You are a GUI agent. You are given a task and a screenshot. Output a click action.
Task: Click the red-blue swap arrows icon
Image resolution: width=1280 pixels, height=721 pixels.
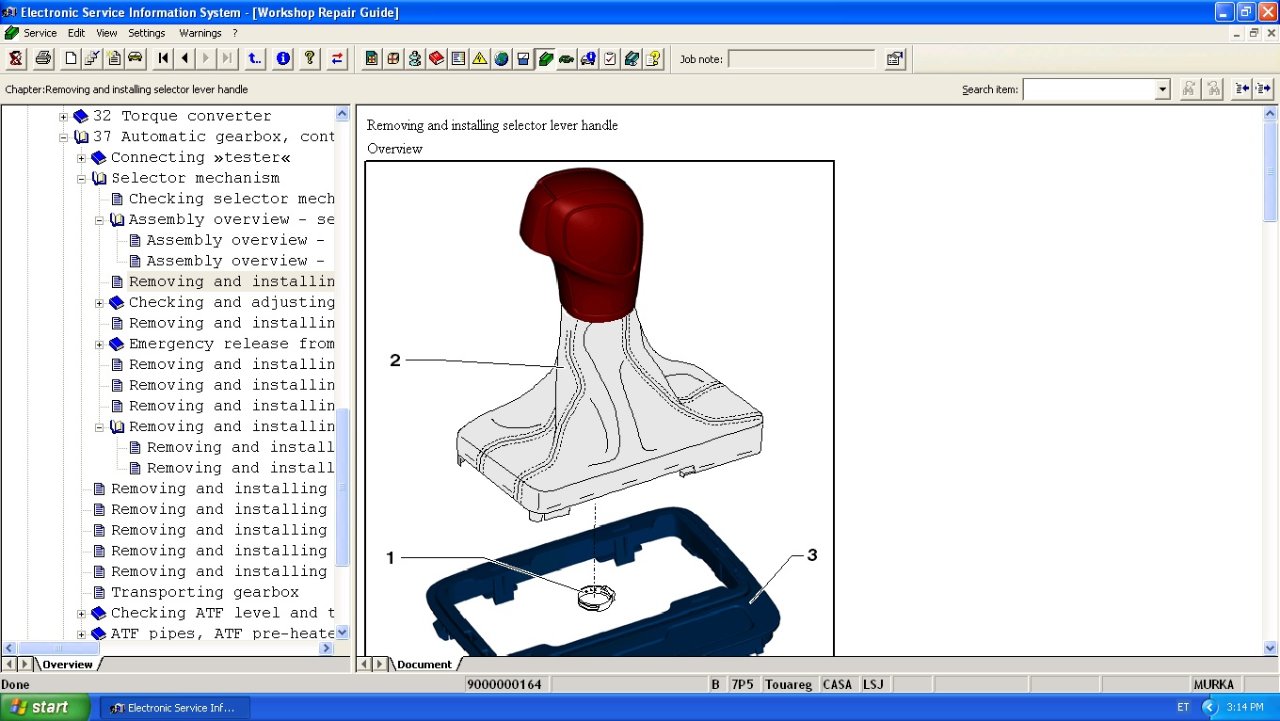[337, 59]
